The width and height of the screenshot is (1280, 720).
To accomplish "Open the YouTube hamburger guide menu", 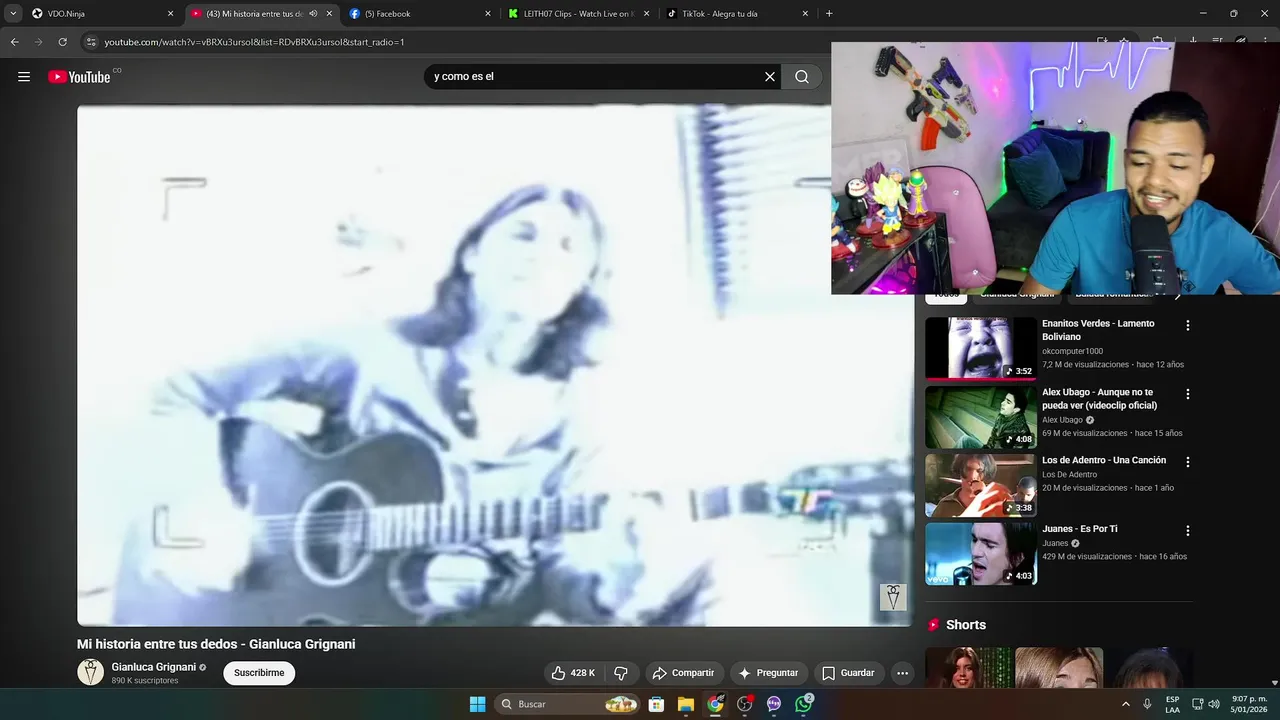I will [24, 77].
